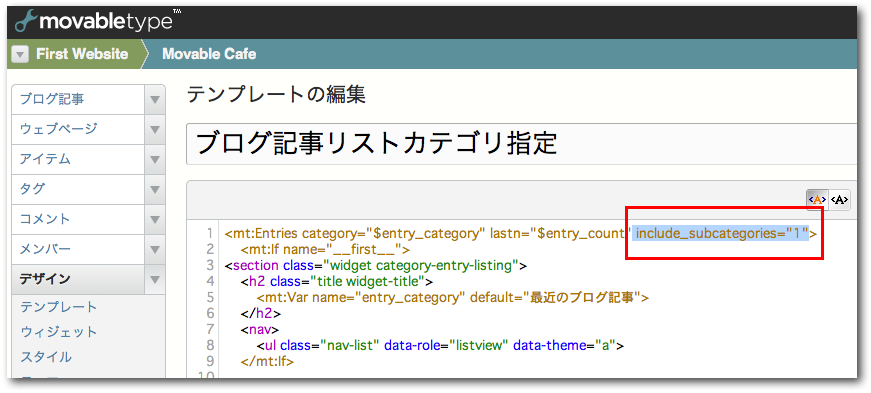Expand the ブログ記事 menu arrow

(x=154, y=100)
